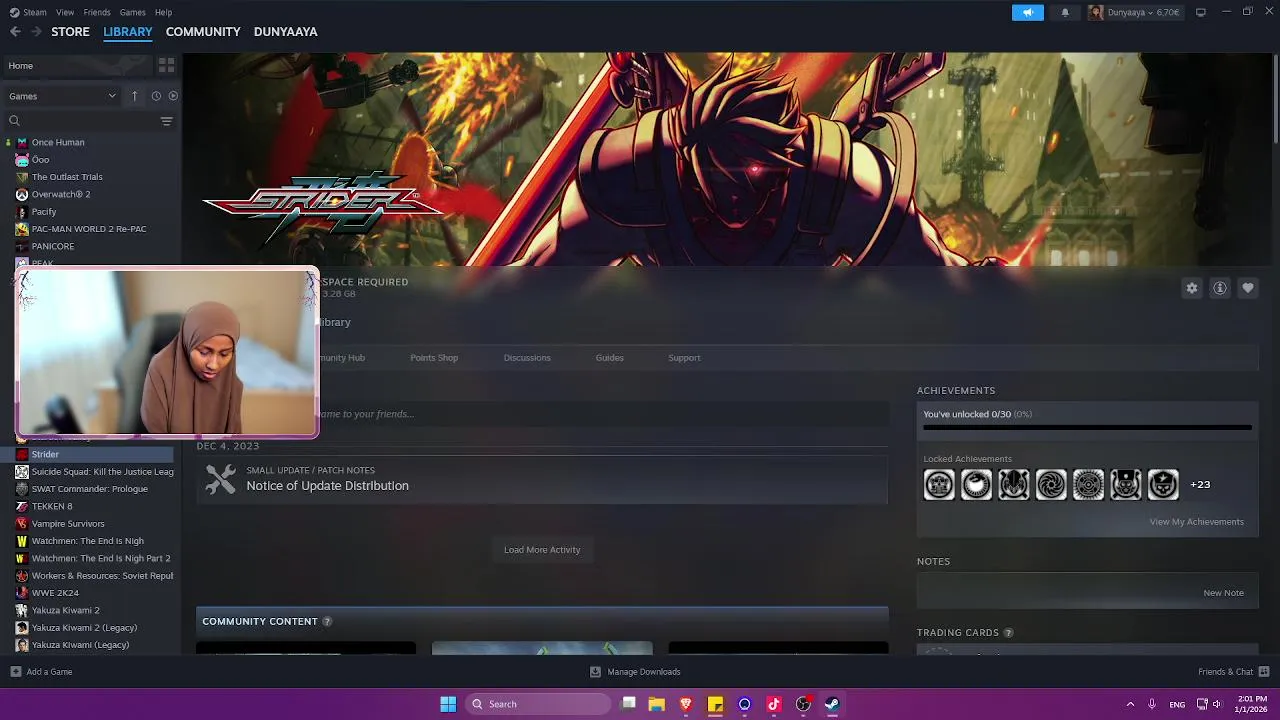Click the library Home button

pos(76,66)
